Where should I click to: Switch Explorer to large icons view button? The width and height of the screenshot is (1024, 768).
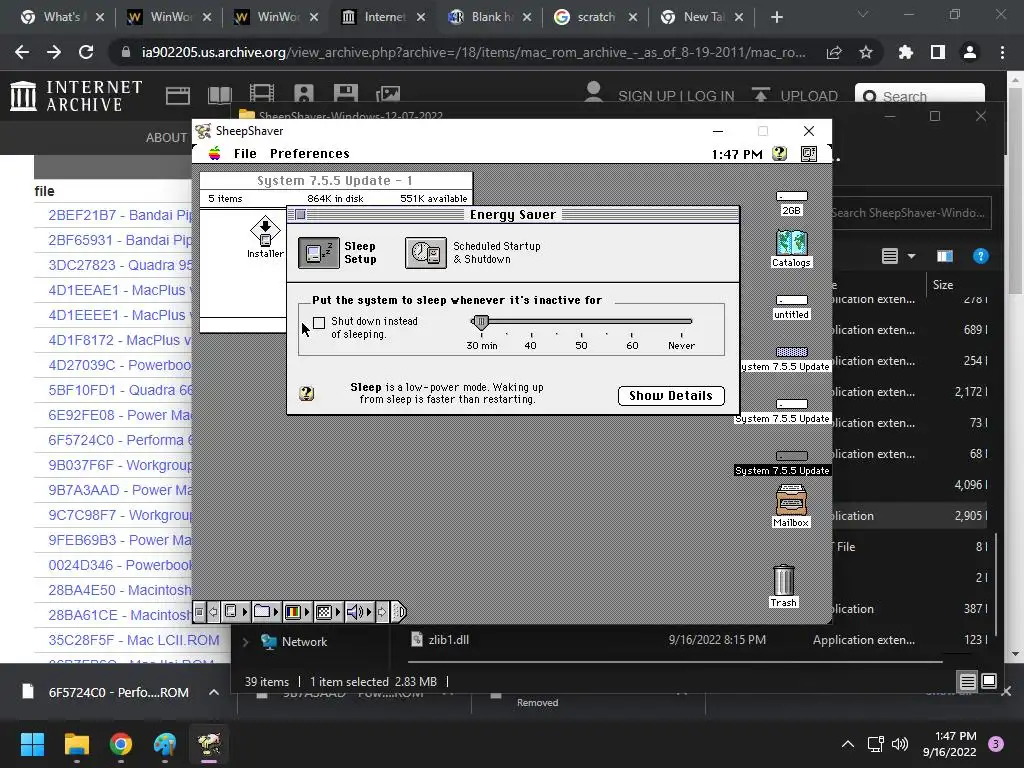[989, 682]
